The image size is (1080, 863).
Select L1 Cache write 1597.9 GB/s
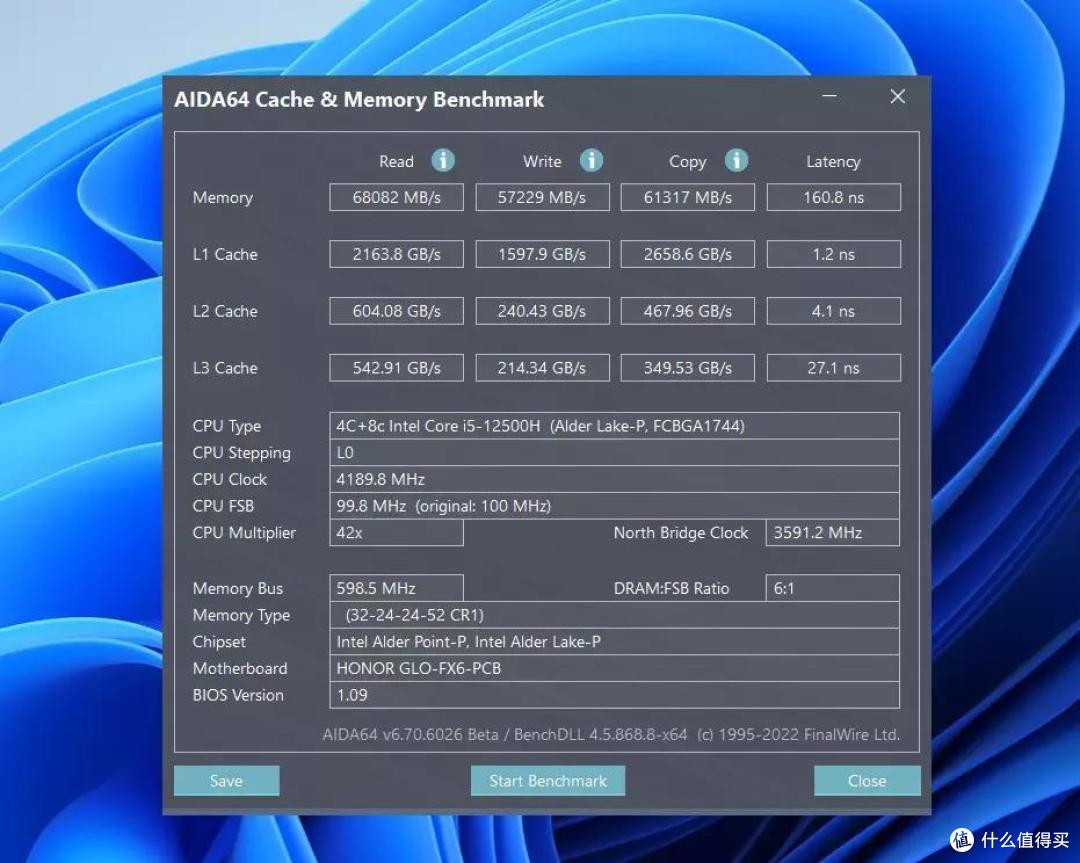pos(542,254)
